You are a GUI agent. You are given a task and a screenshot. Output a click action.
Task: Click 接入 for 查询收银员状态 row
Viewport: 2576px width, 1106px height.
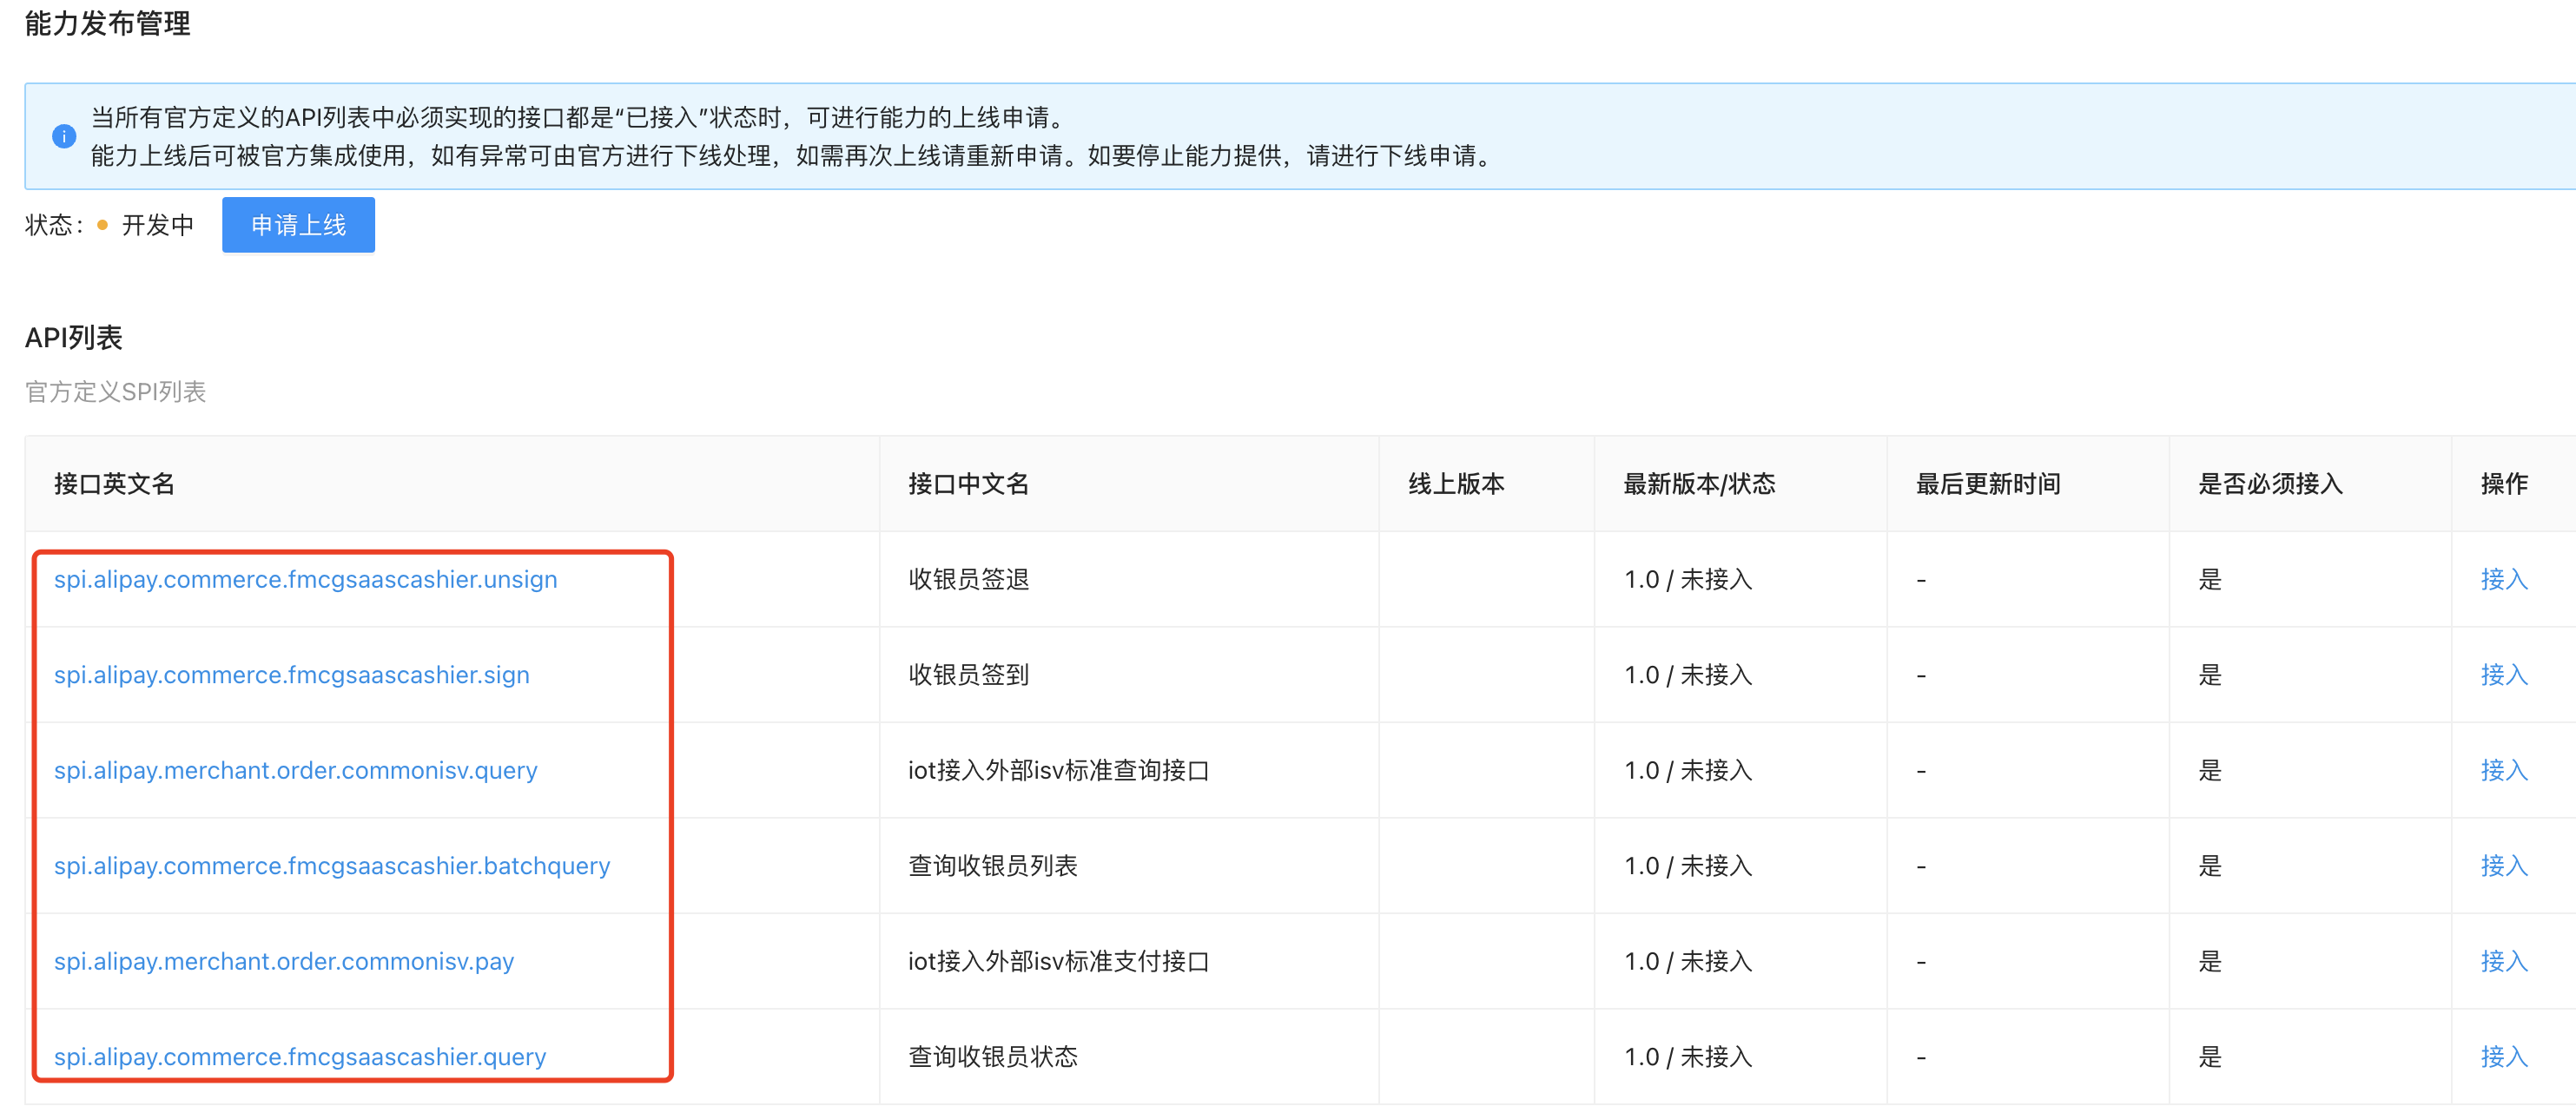coord(2503,1057)
